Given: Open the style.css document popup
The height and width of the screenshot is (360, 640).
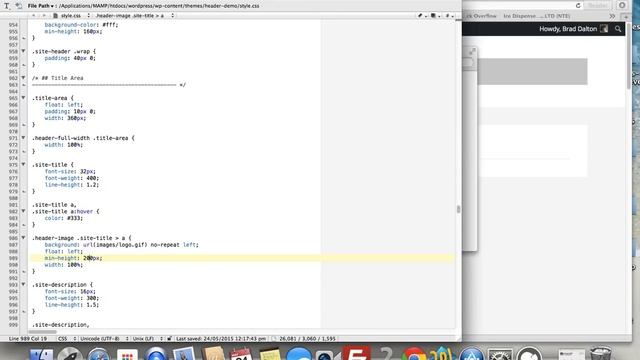Looking at the screenshot, I should point(71,16).
